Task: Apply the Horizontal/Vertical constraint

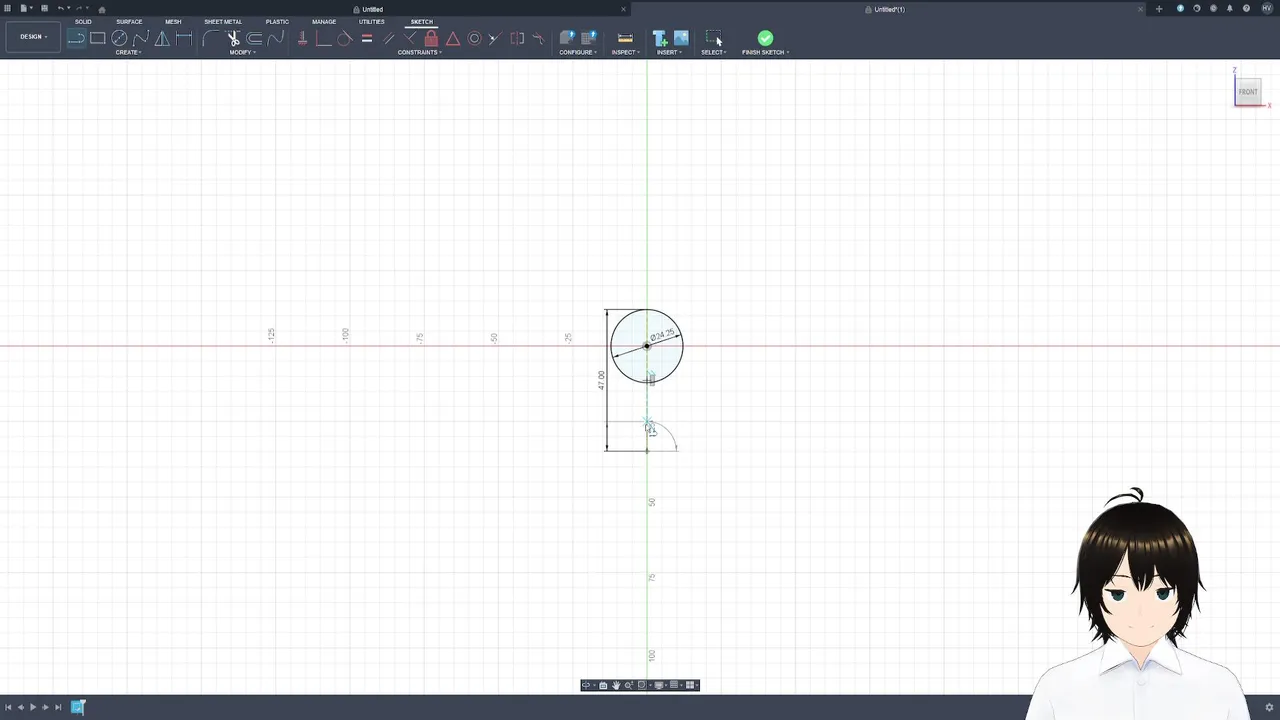Action: (x=302, y=38)
